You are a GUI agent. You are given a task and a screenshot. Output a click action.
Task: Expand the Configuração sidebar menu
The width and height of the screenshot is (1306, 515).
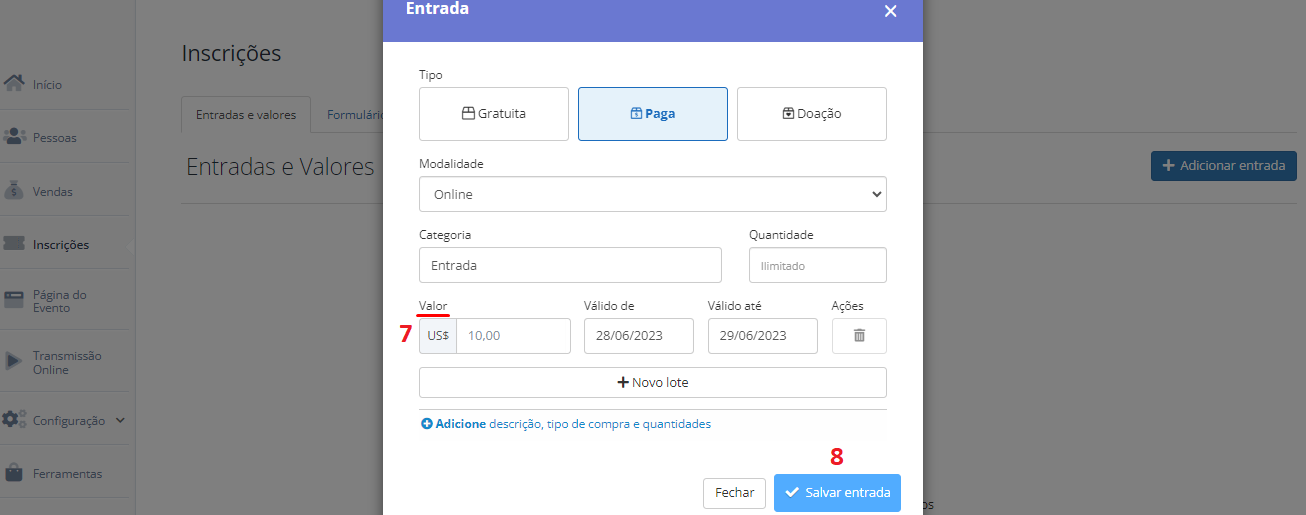pos(64,421)
